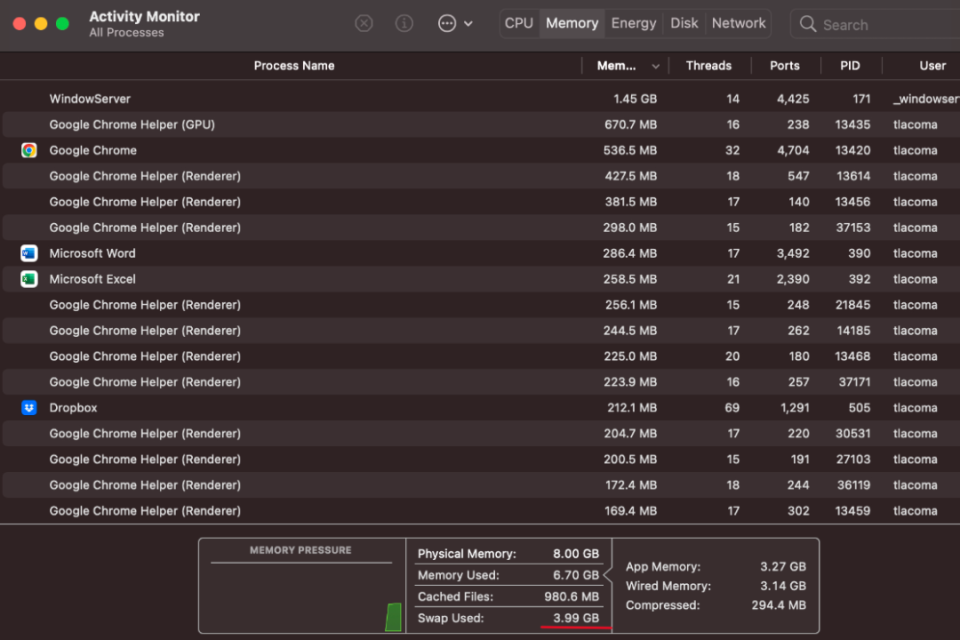This screenshot has width=960, height=640.
Task: Click the Swap Used 3.99 GB value
Action: [x=576, y=618]
